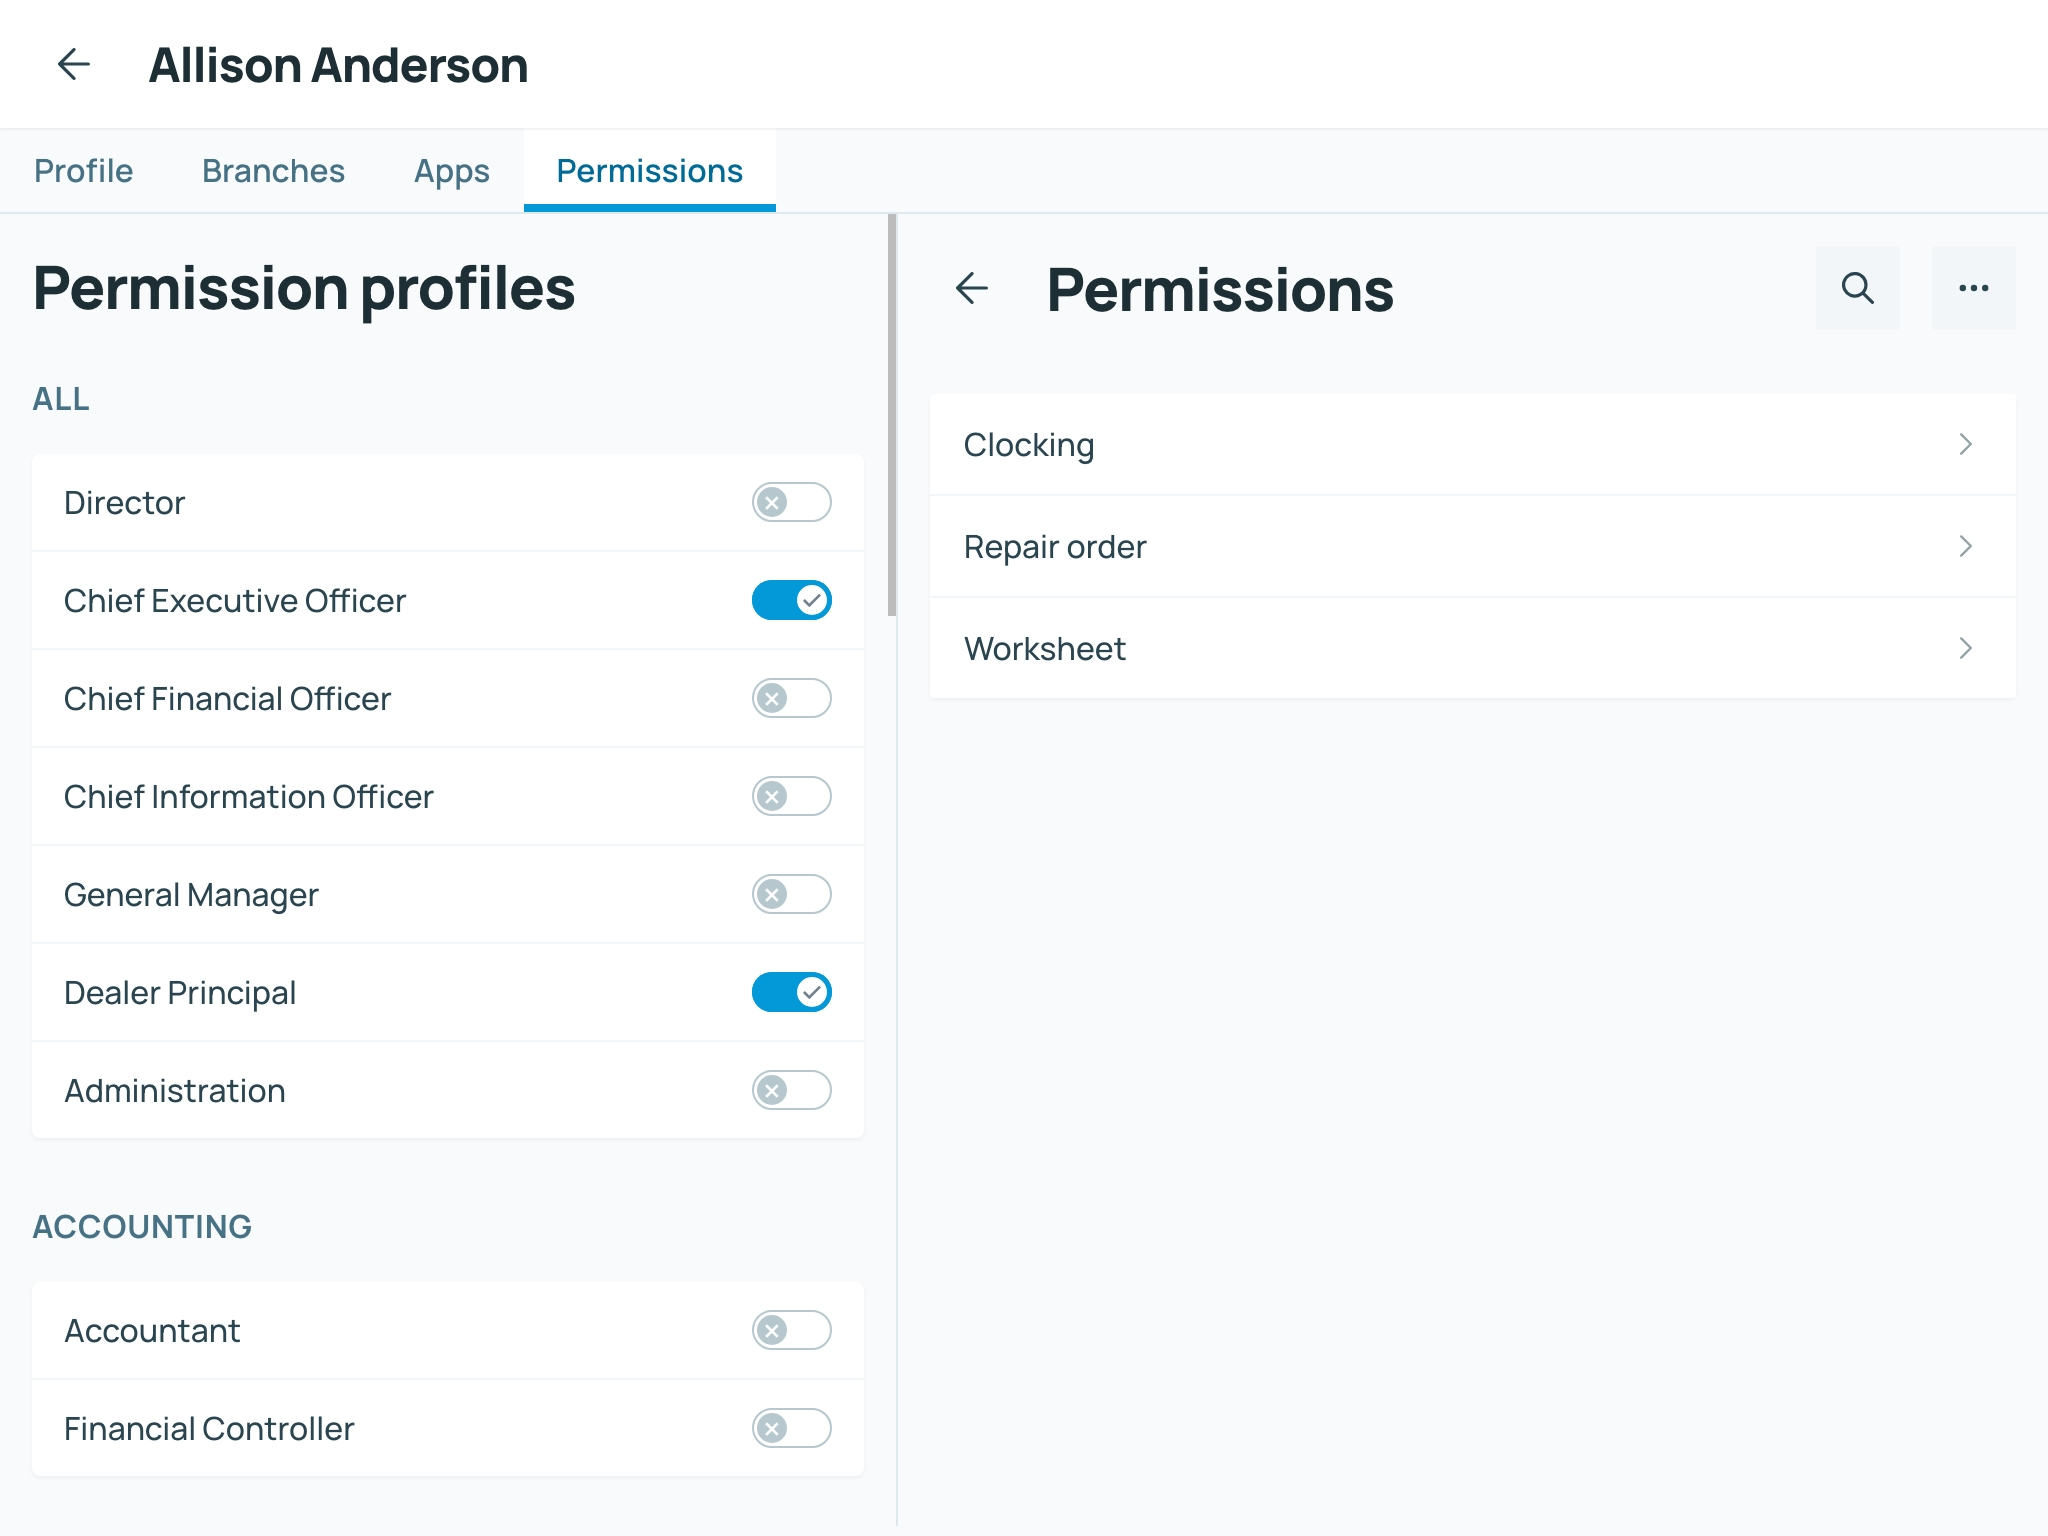2048x1536 pixels.
Task: Click Accountant label
Action: pos(152,1330)
